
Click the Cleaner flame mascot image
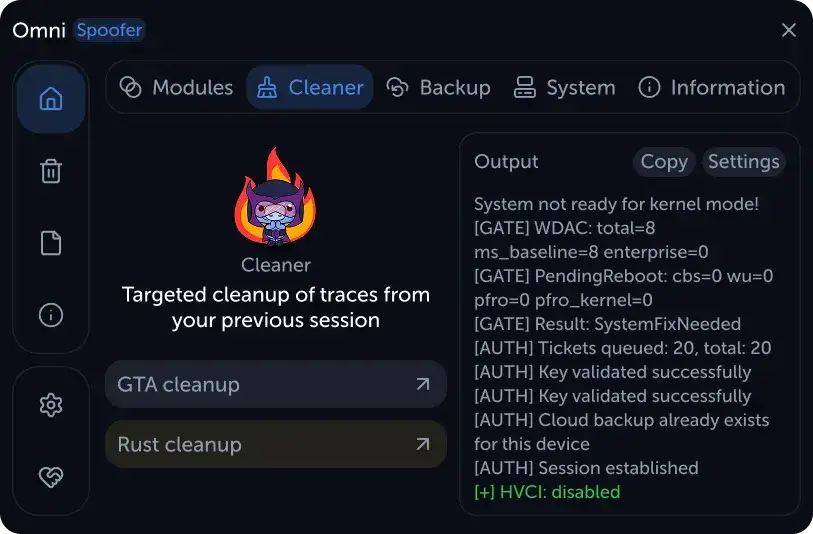coord(275,197)
